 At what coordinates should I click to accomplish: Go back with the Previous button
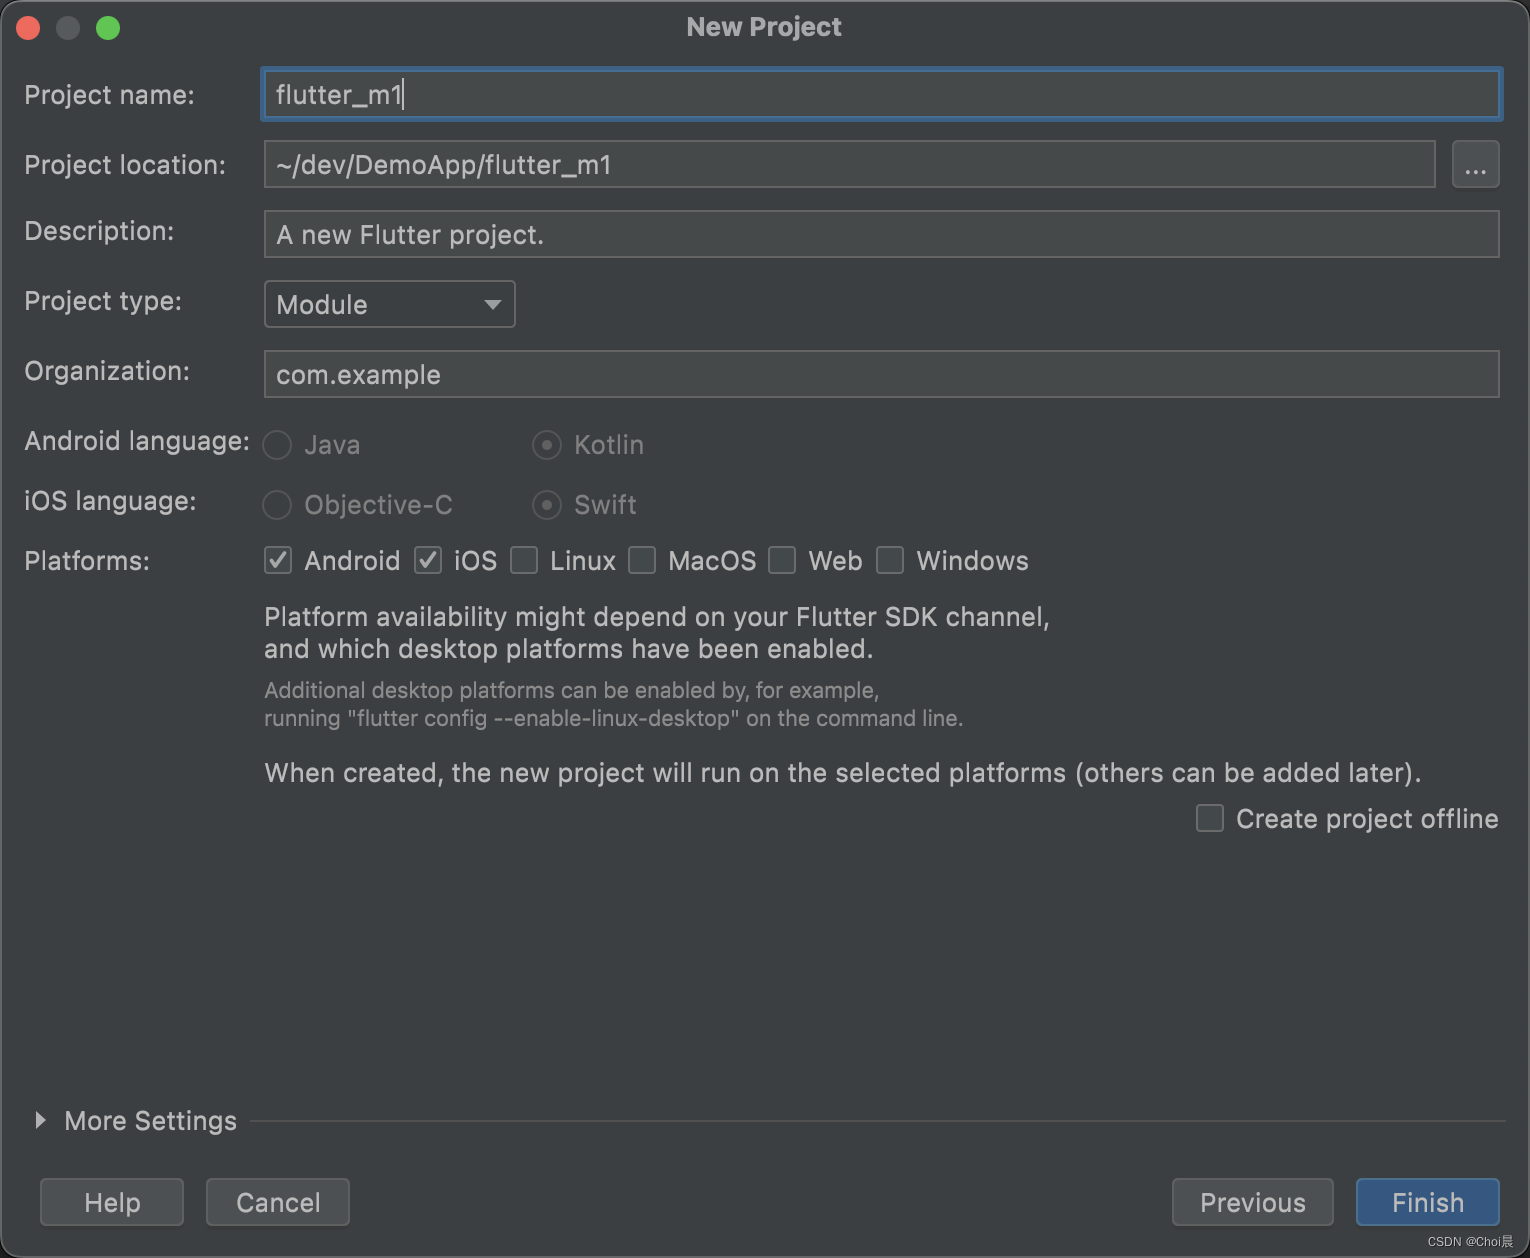pos(1252,1202)
